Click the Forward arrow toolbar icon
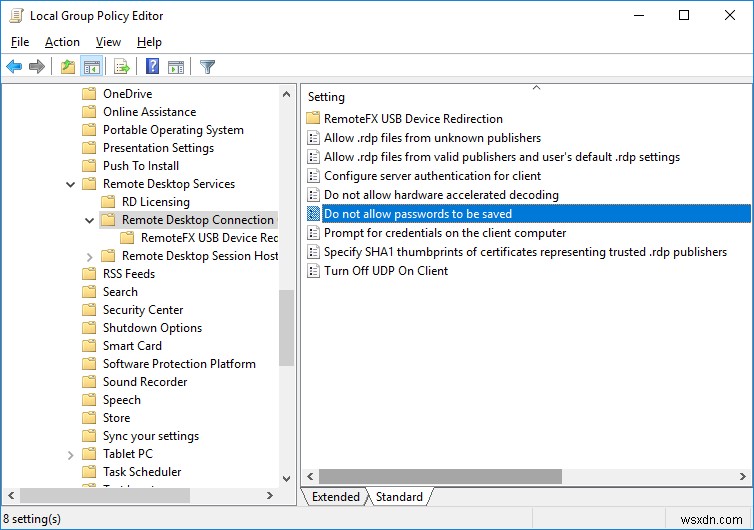This screenshot has width=754, height=530. pyautogui.click(x=37, y=67)
